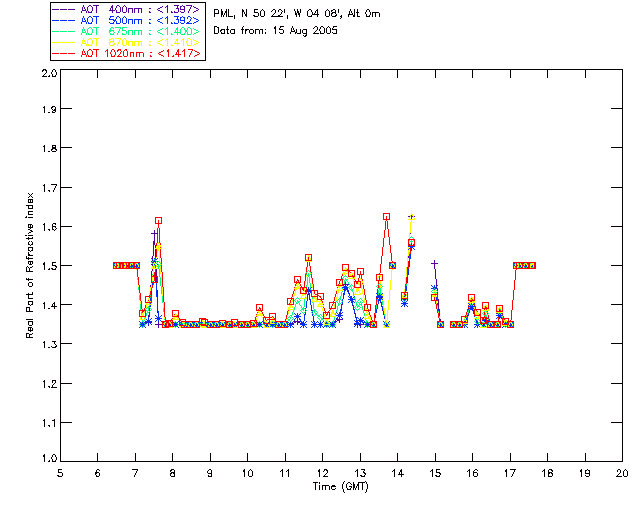Image resolution: width=640 pixels, height=512 pixels.
Task: Click the AOT 1020nm red legend entry
Action: (x=126, y=53)
